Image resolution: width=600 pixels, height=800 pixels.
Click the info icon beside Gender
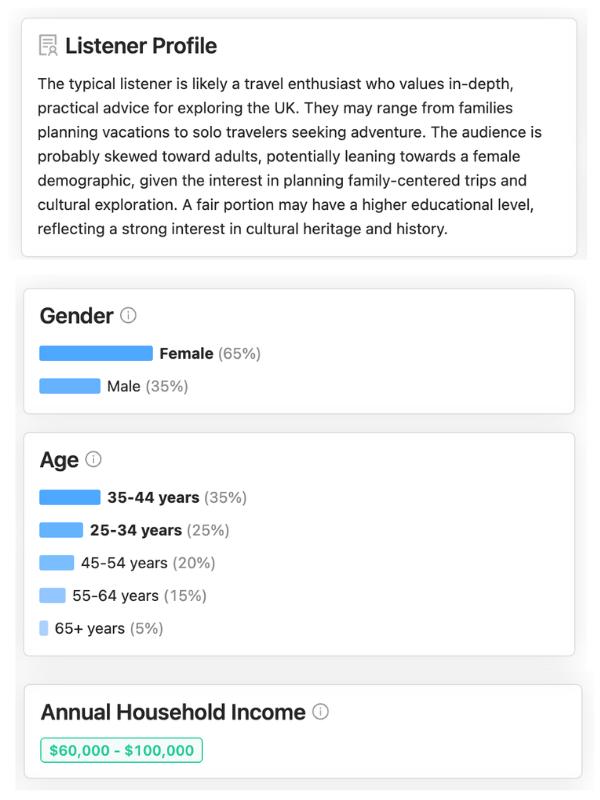tap(128, 316)
